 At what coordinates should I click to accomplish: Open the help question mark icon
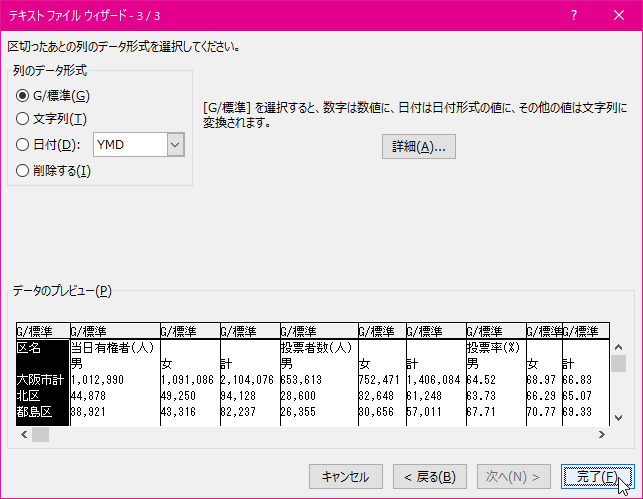point(574,16)
